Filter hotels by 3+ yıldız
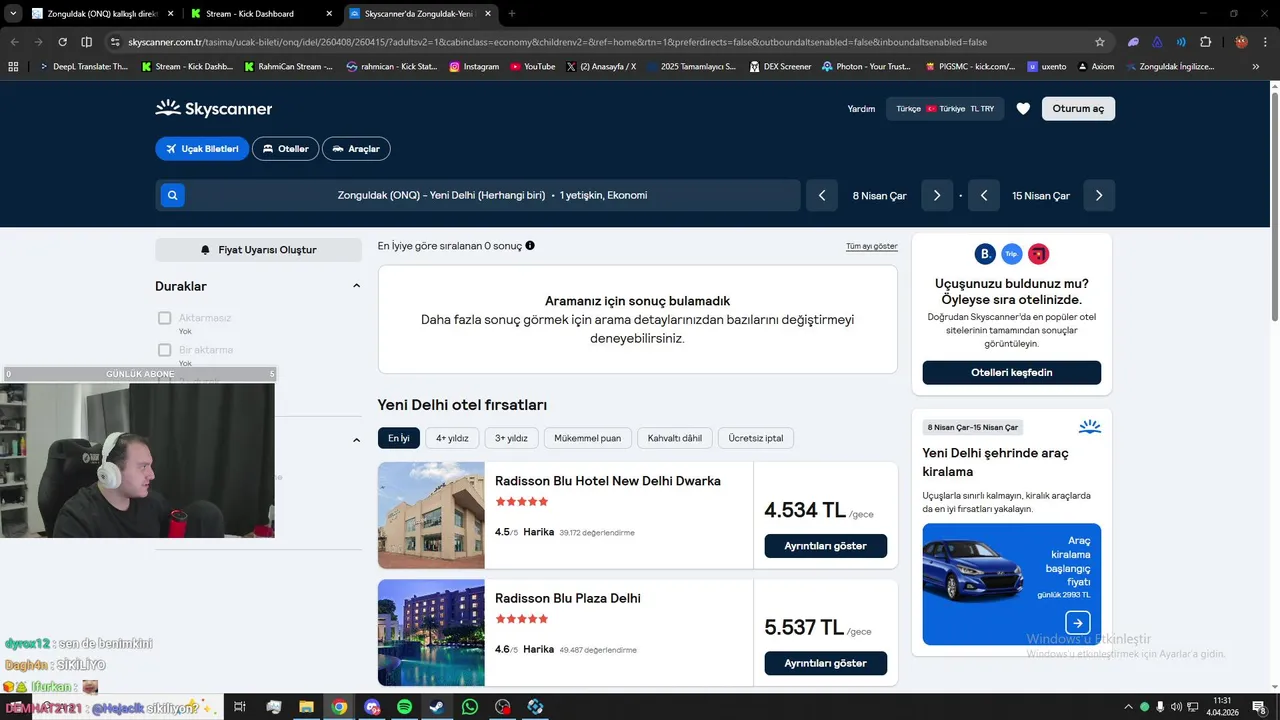 click(x=512, y=438)
